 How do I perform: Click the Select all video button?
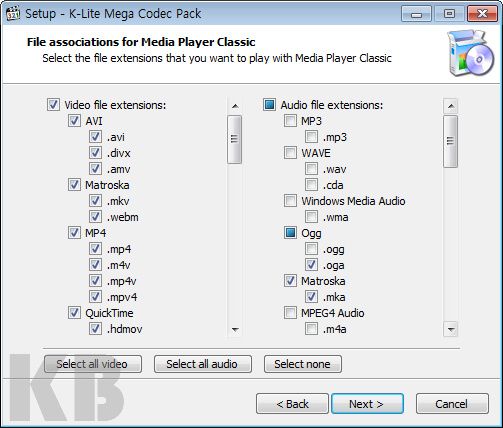pos(93,364)
